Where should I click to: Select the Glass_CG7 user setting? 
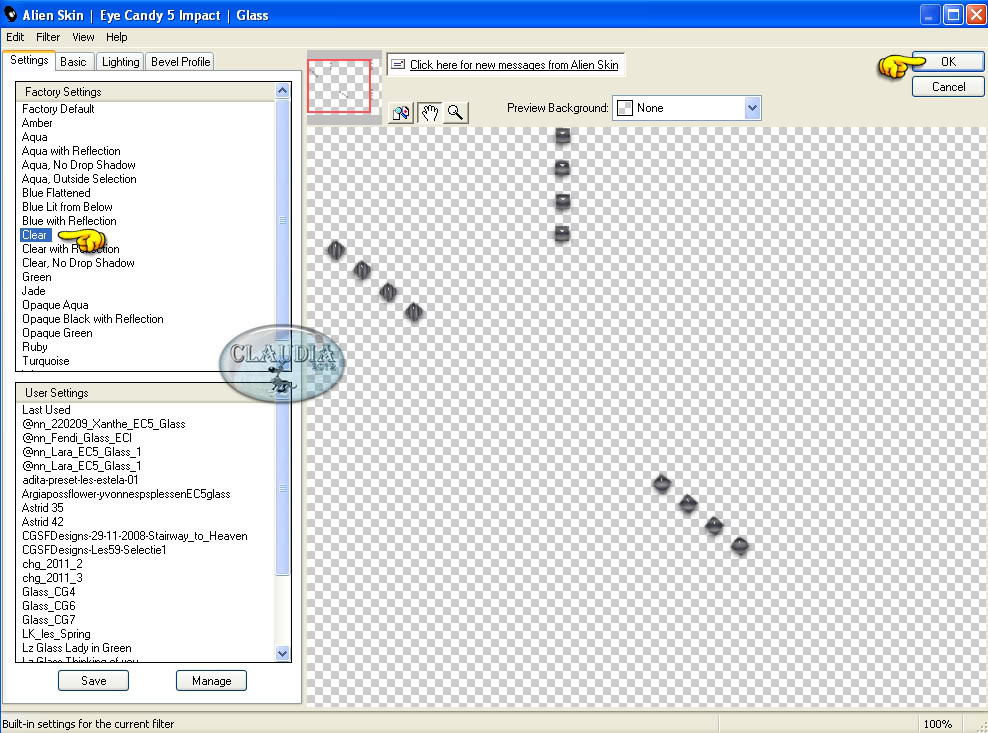(49, 620)
